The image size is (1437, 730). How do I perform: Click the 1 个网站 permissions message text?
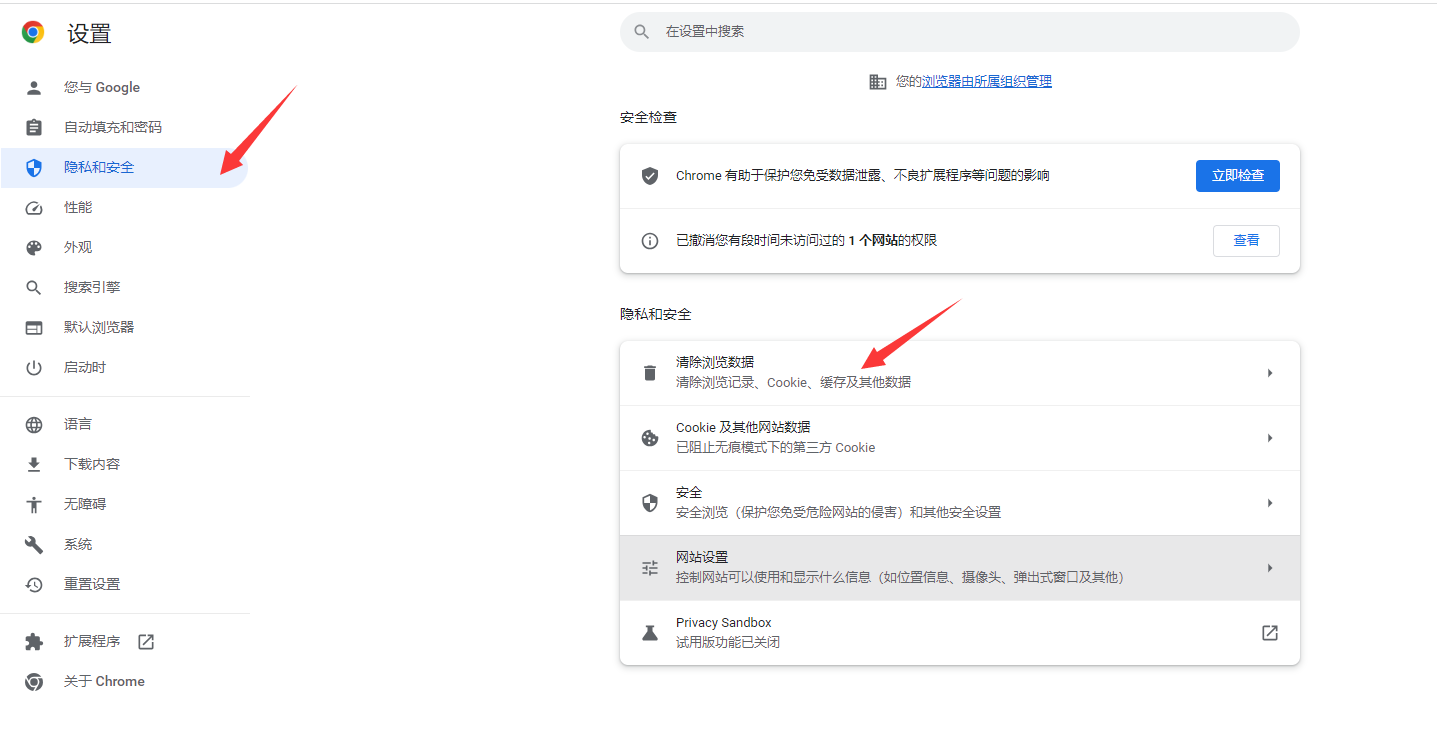pyautogui.click(x=806, y=240)
